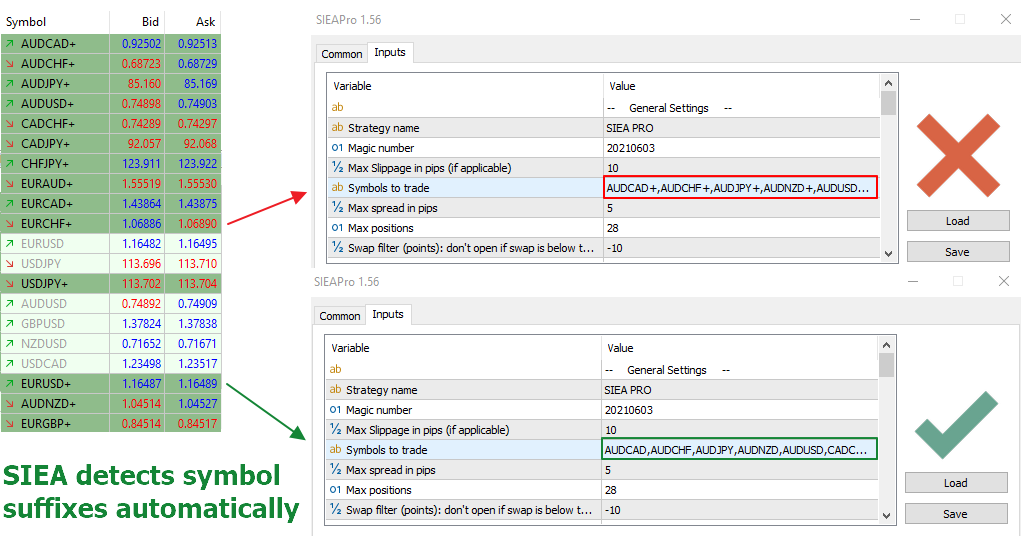The height and width of the screenshot is (549, 1023).
Task: Click the up-arrow icon beside AUDJPY+
Action: click(10, 84)
